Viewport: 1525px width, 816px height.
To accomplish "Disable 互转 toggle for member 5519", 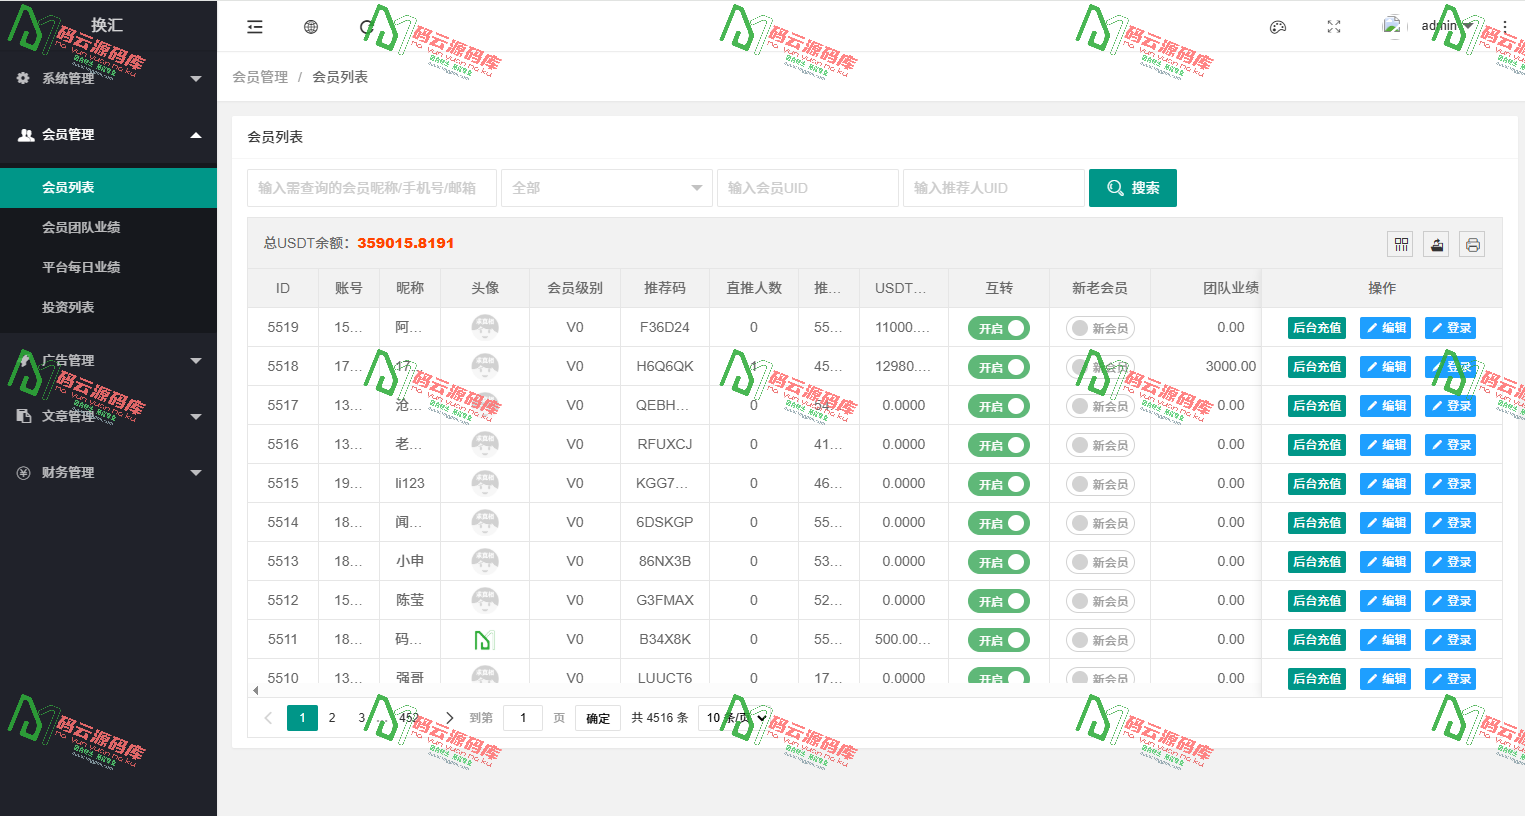I will click(999, 327).
